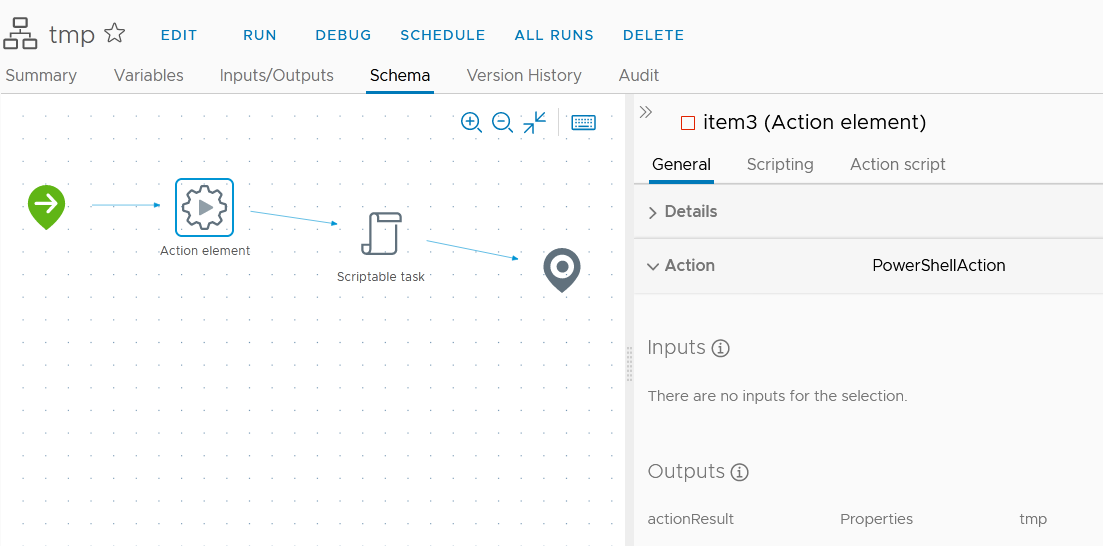The image size is (1103, 546).
Task: Click the zoom out magnifier icon
Action: pos(503,123)
